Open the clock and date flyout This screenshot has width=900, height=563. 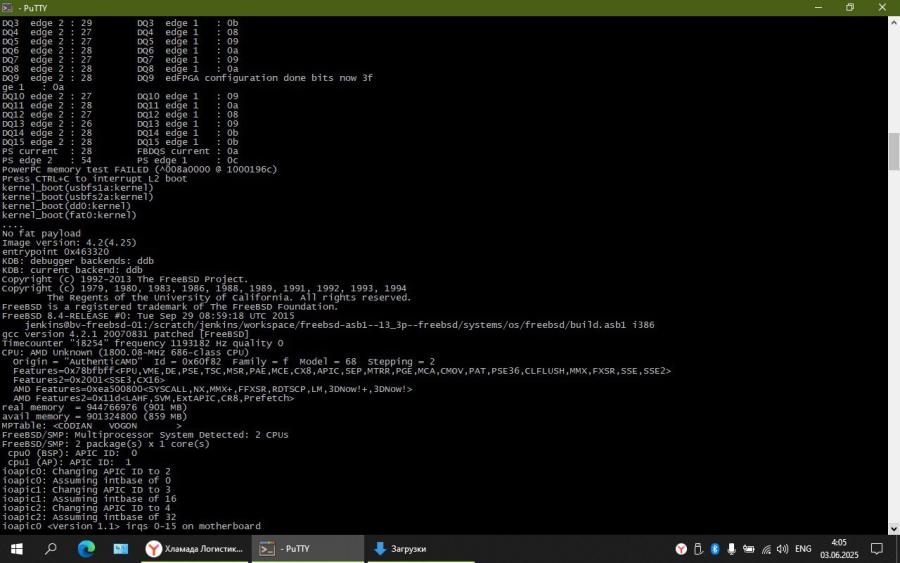(x=838, y=548)
